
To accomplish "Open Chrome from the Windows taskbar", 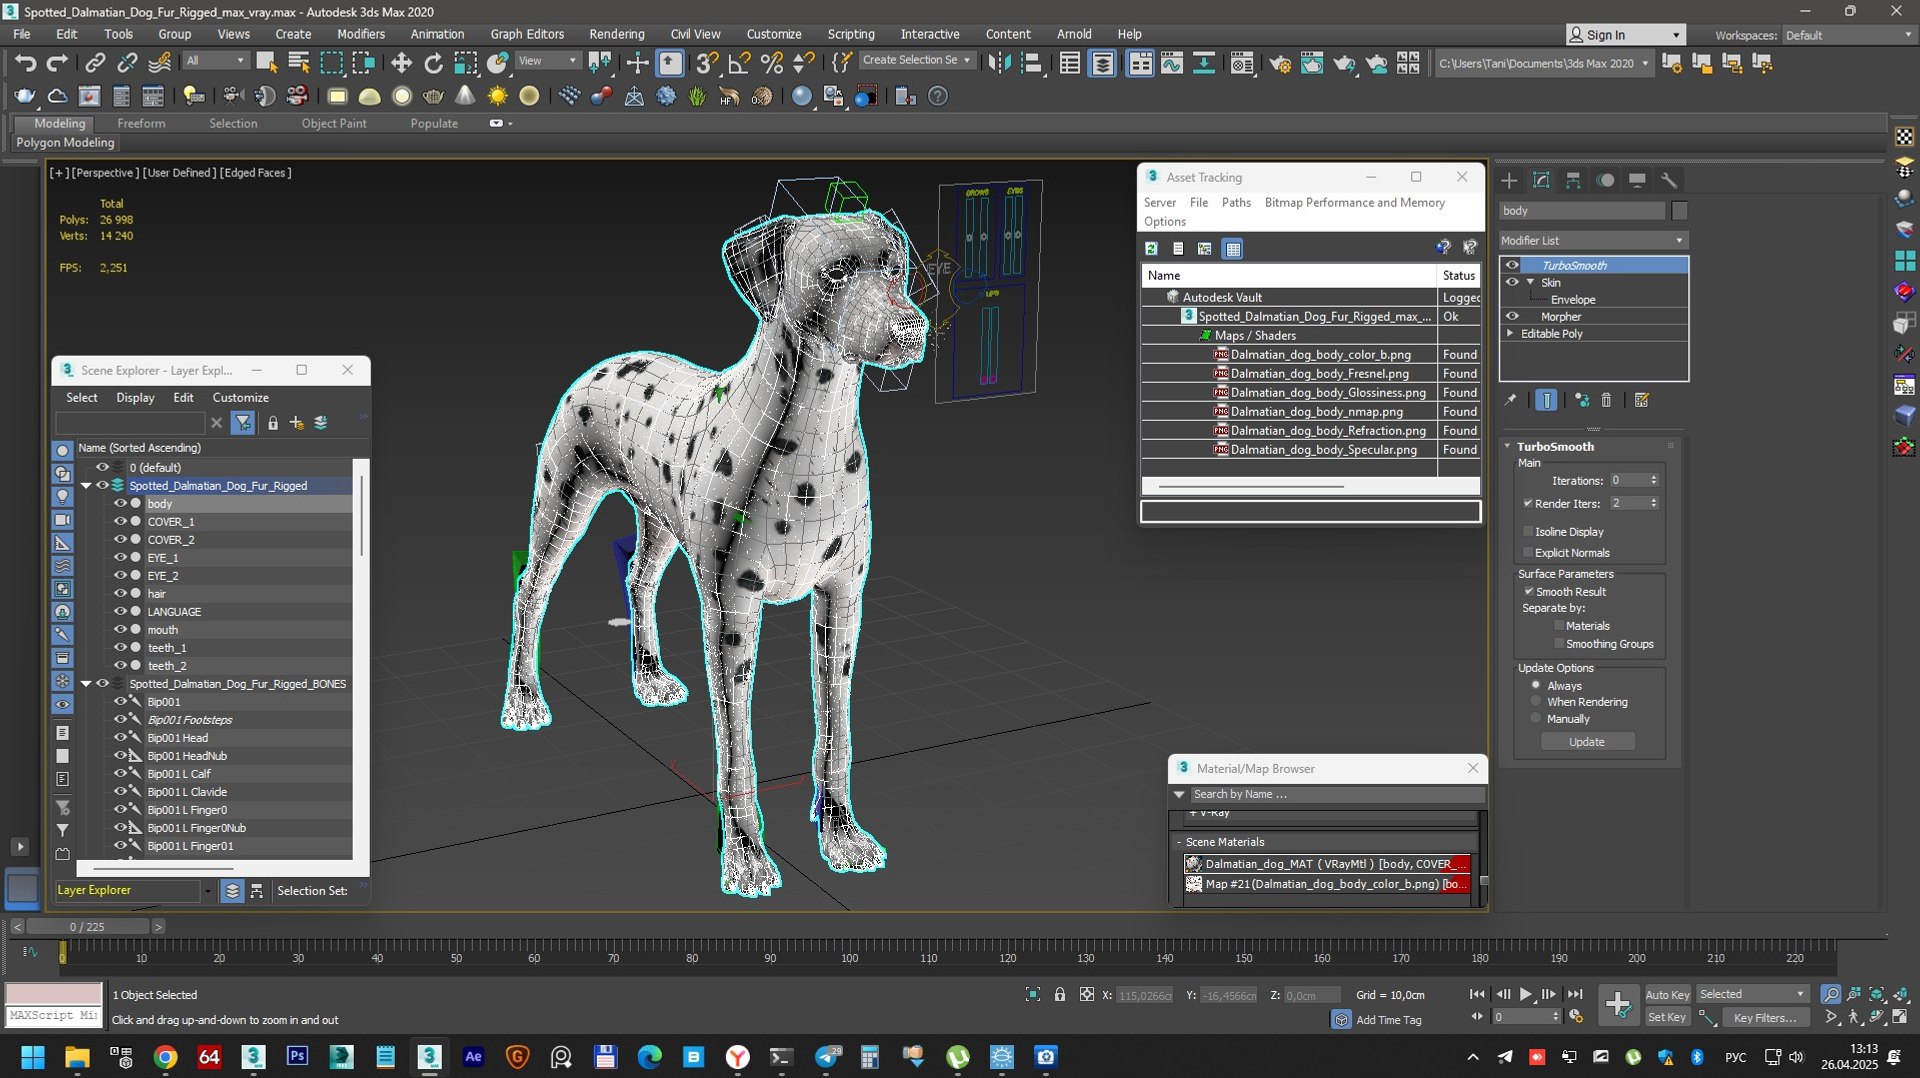I will pos(165,1057).
